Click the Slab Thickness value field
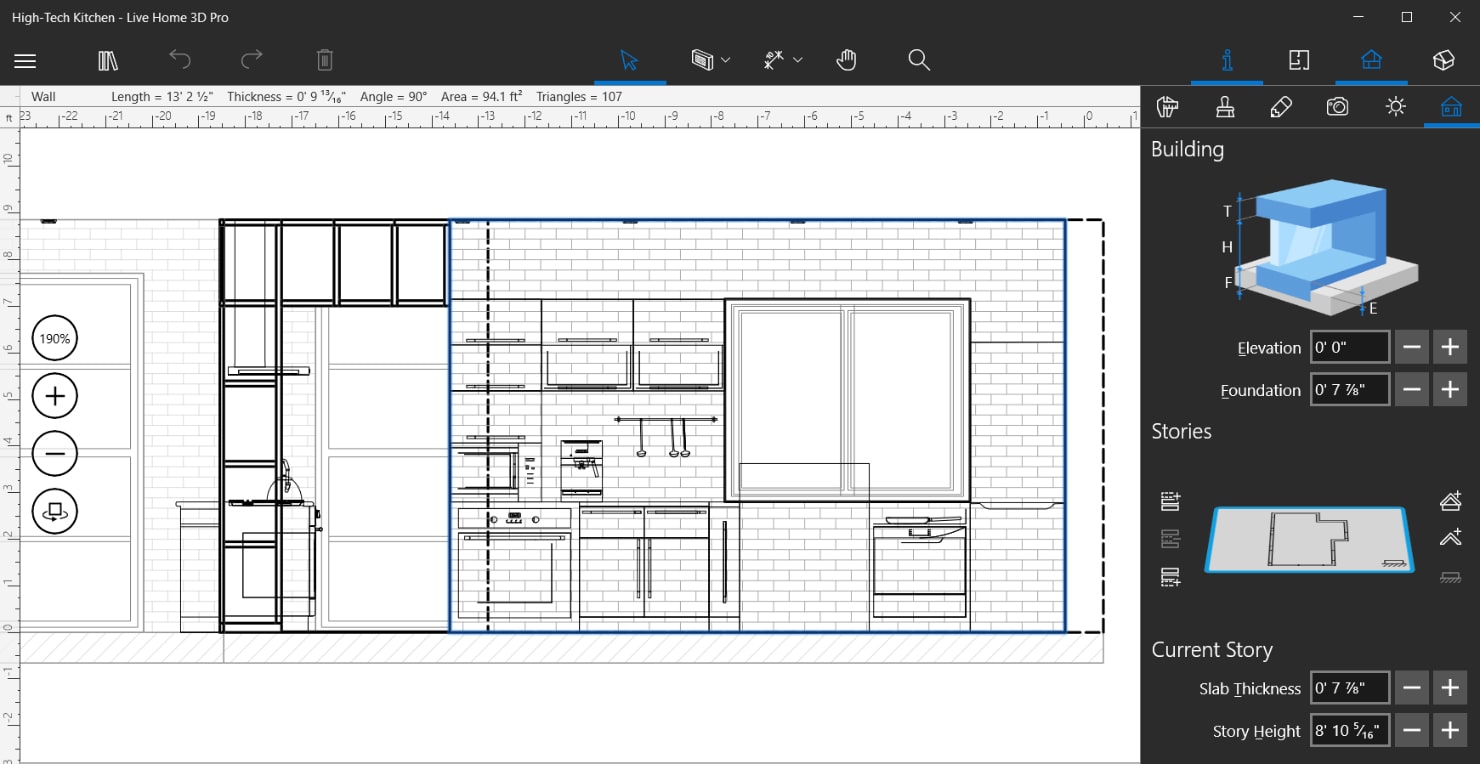The height and width of the screenshot is (764, 1480). pyautogui.click(x=1350, y=687)
